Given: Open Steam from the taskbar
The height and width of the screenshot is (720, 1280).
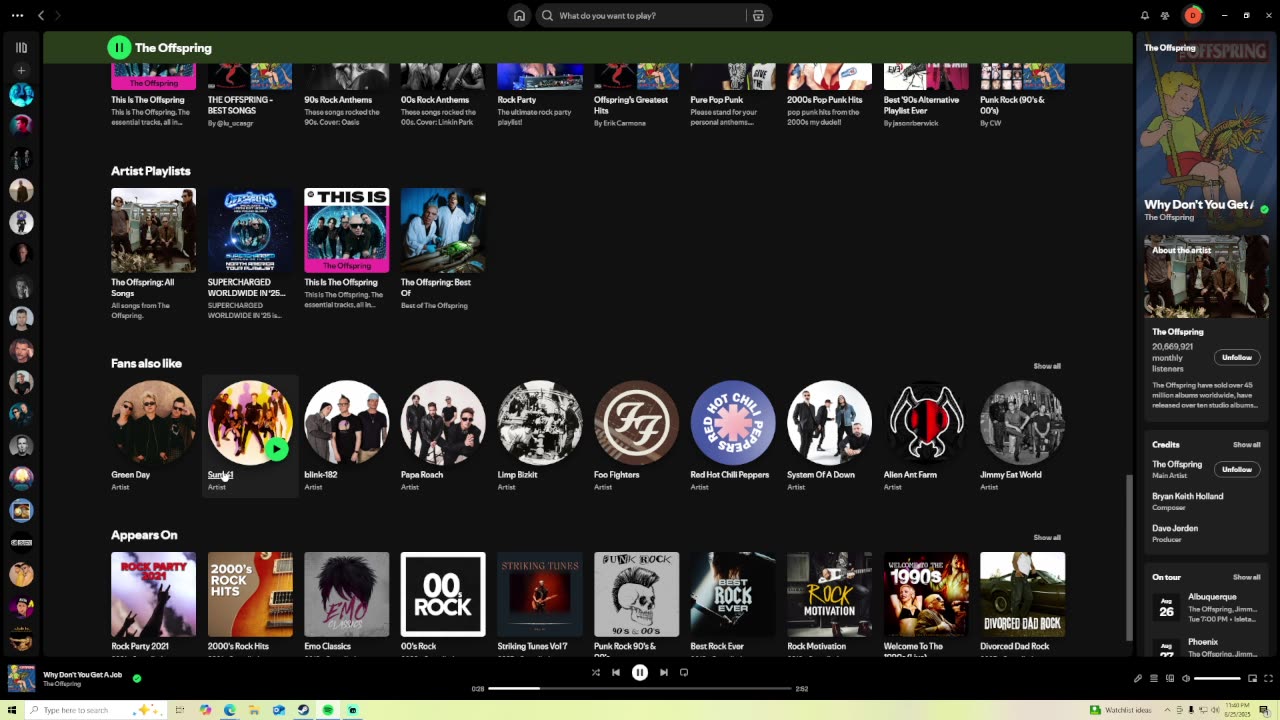Looking at the screenshot, I should click(x=303, y=710).
